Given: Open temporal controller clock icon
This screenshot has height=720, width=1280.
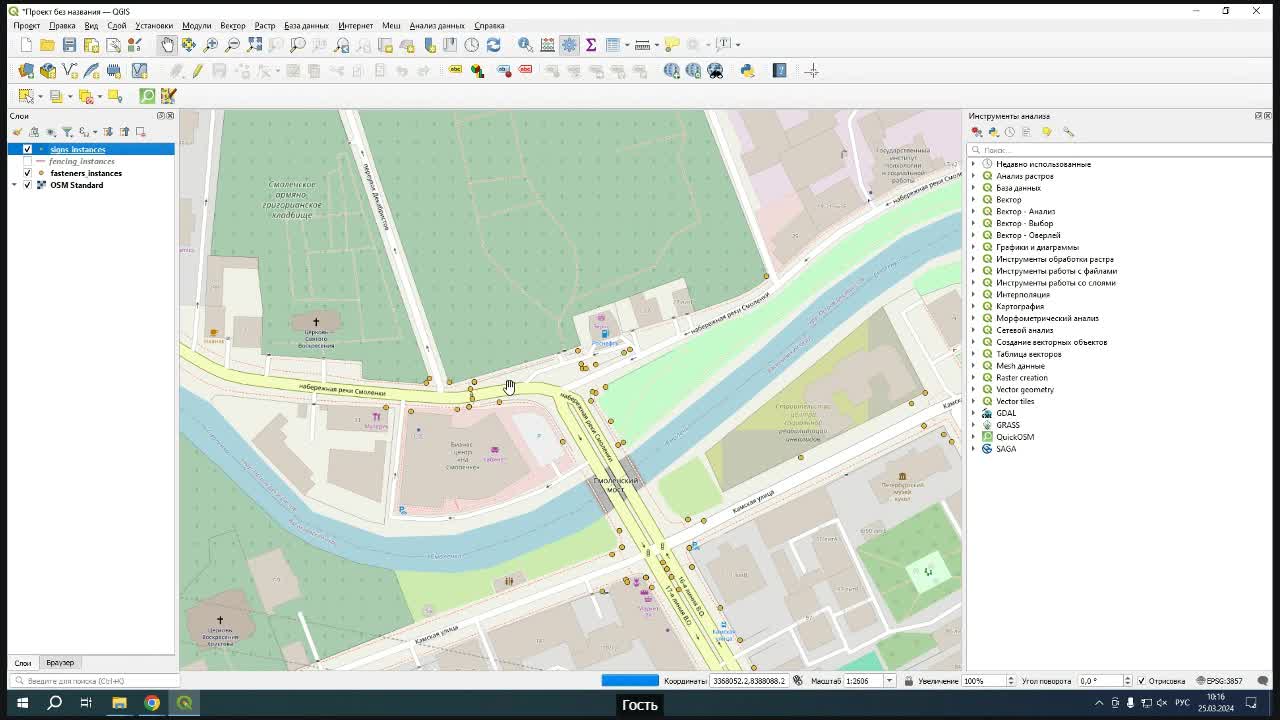Looking at the screenshot, I should point(471,45).
